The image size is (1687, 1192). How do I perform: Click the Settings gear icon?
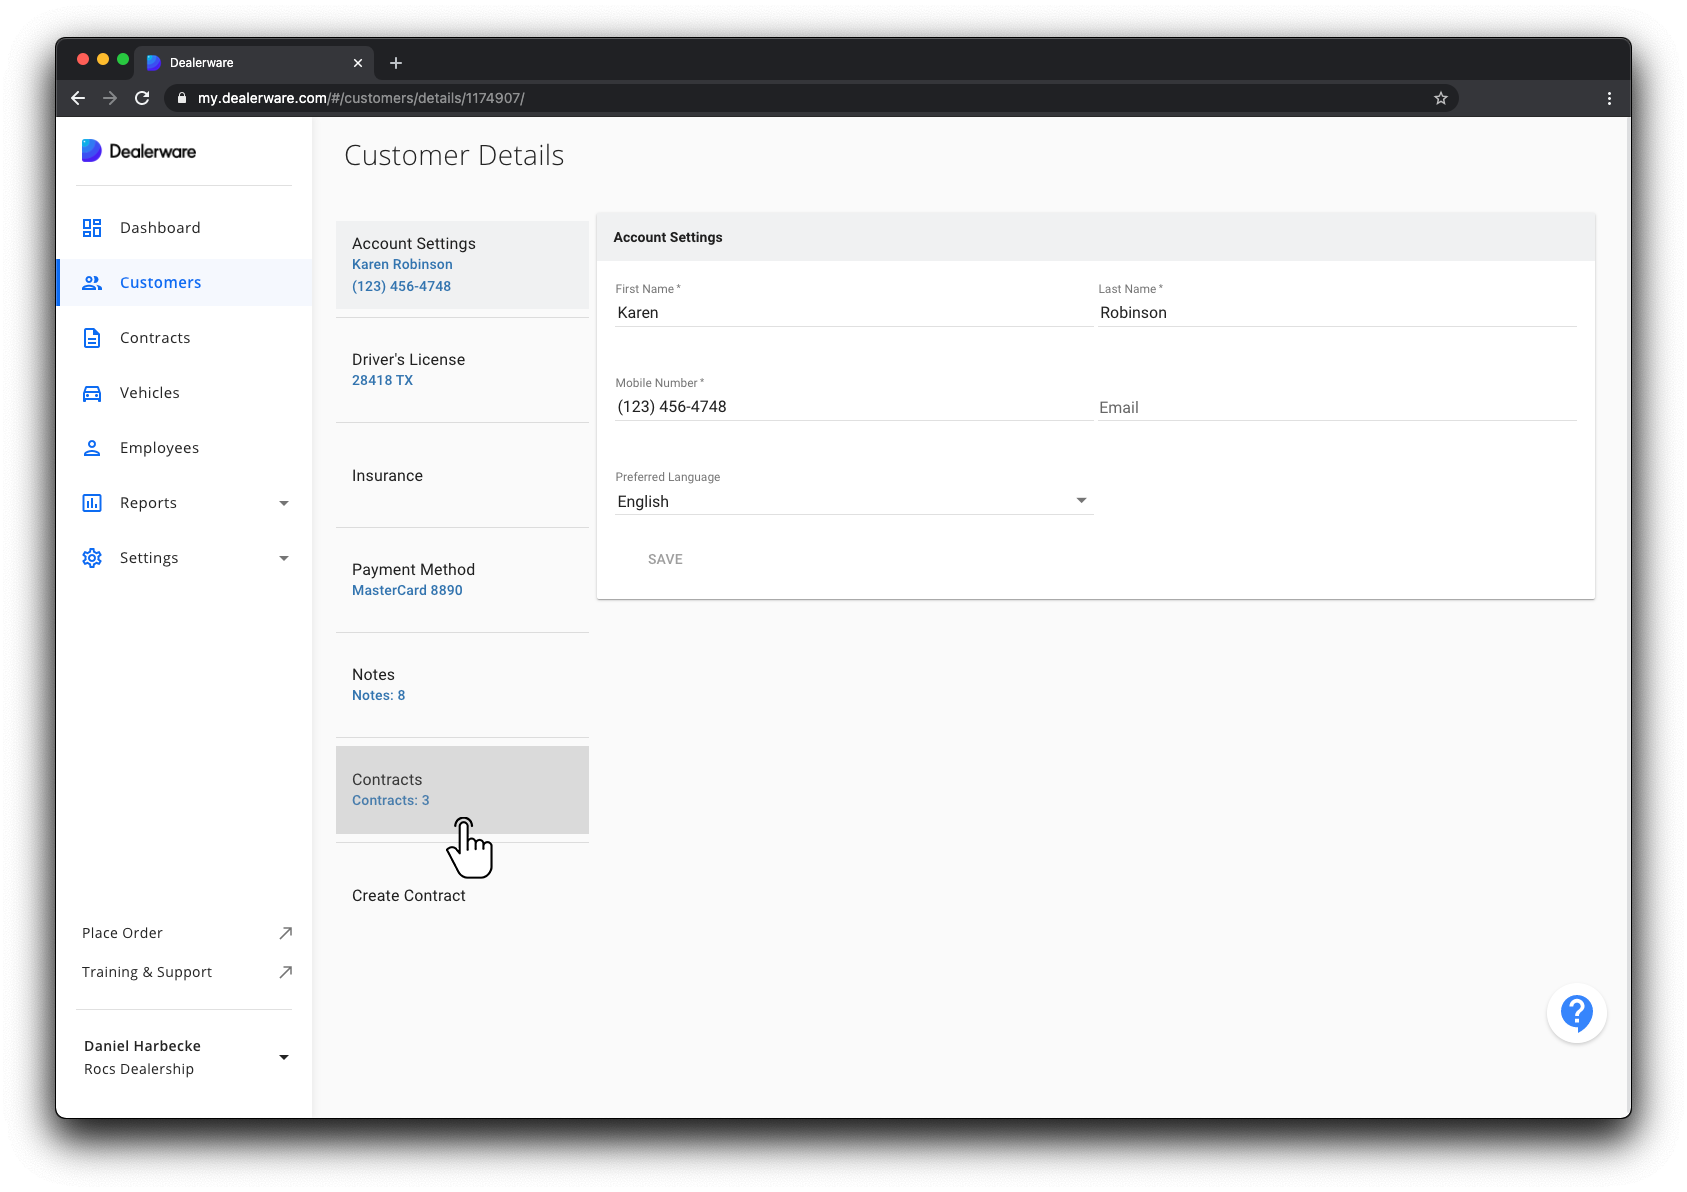[92, 558]
